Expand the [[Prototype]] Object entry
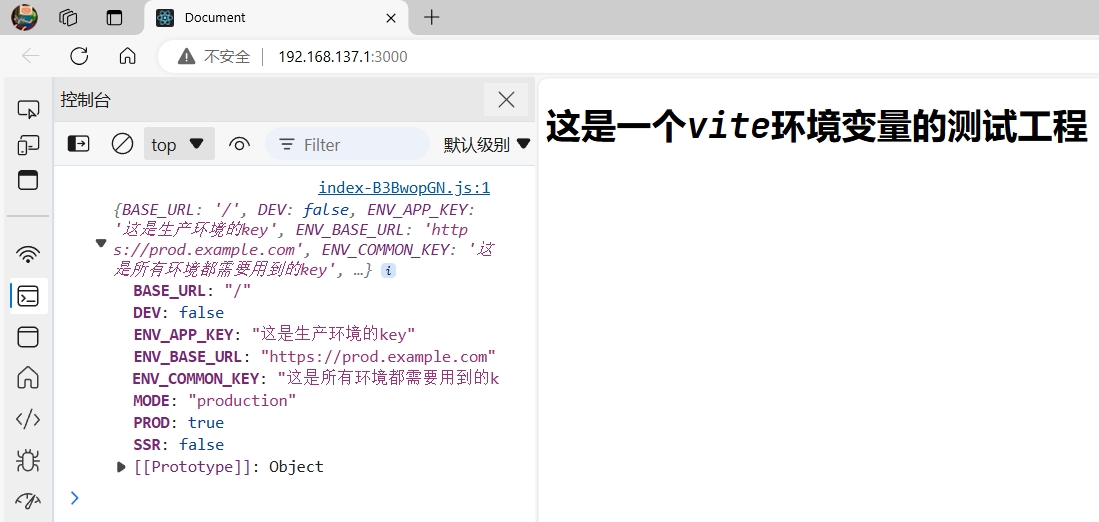 point(122,466)
